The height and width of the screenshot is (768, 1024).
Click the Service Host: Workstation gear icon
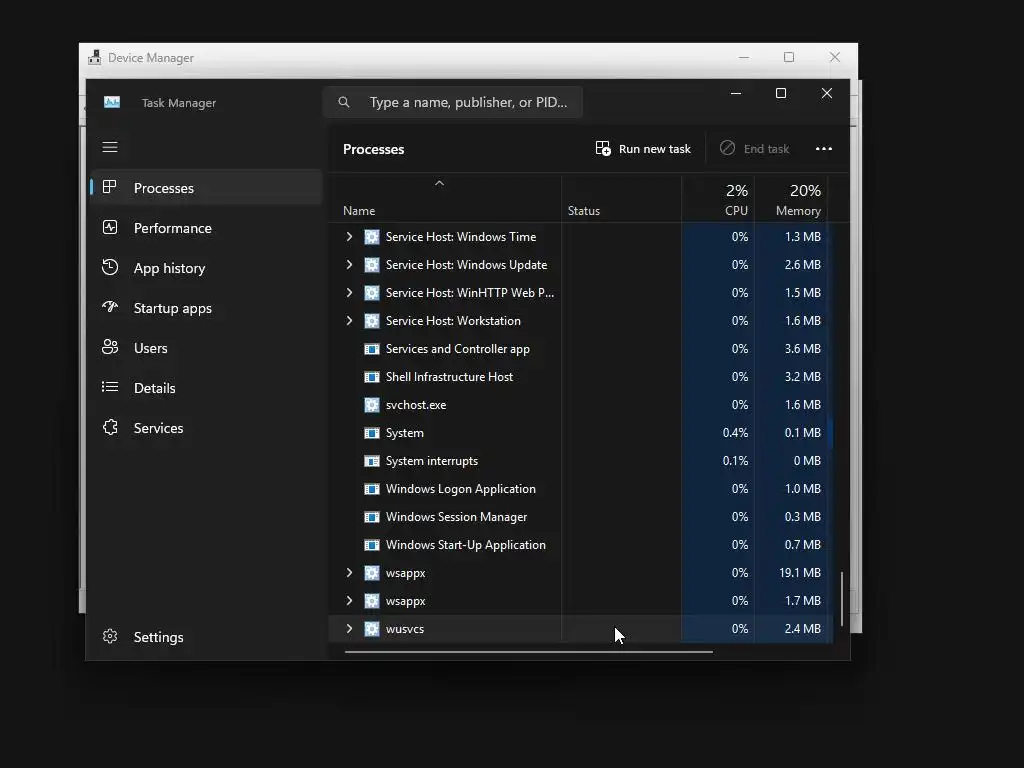[x=372, y=321]
